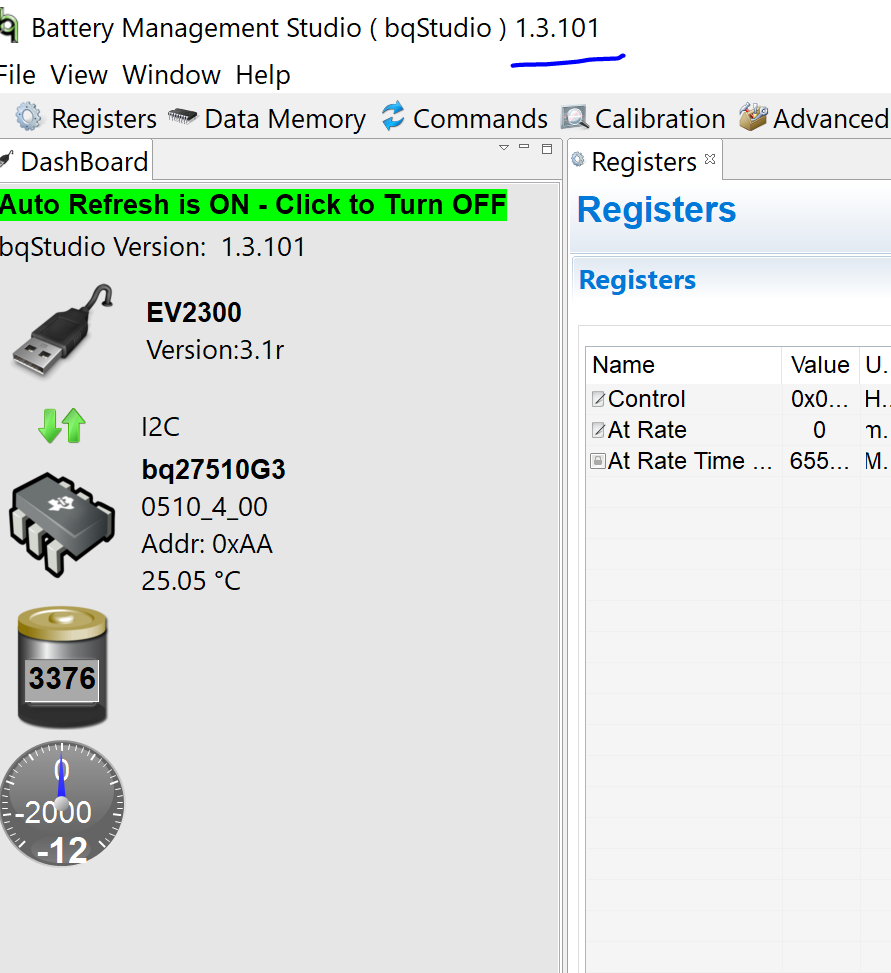Open Data Memory view from toolbar label
The image size is (891, 973).
pyautogui.click(x=285, y=119)
